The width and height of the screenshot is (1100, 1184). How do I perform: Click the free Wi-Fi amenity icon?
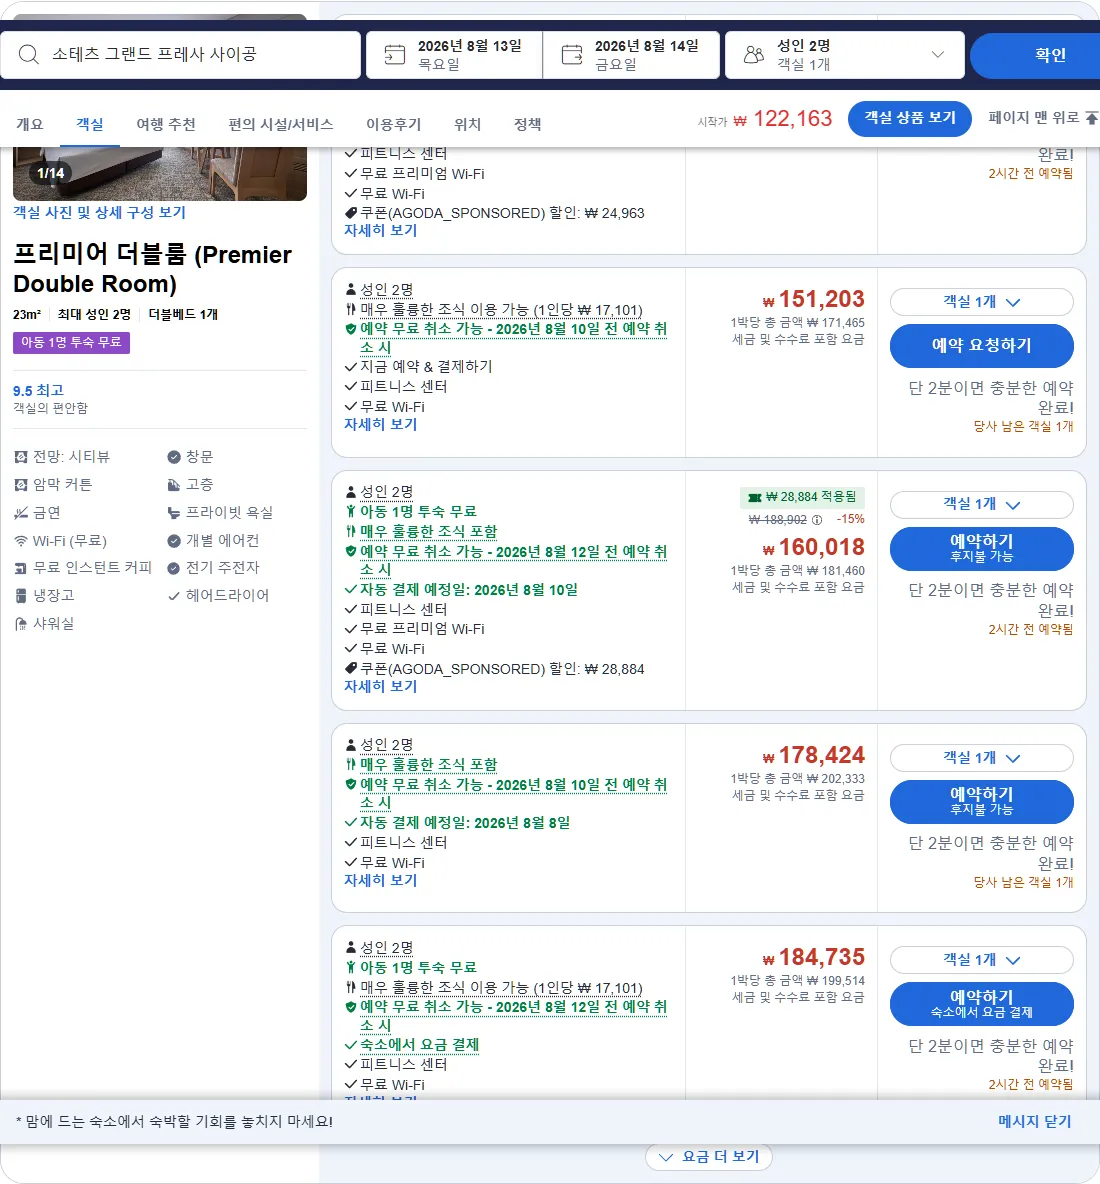[x=21, y=541]
